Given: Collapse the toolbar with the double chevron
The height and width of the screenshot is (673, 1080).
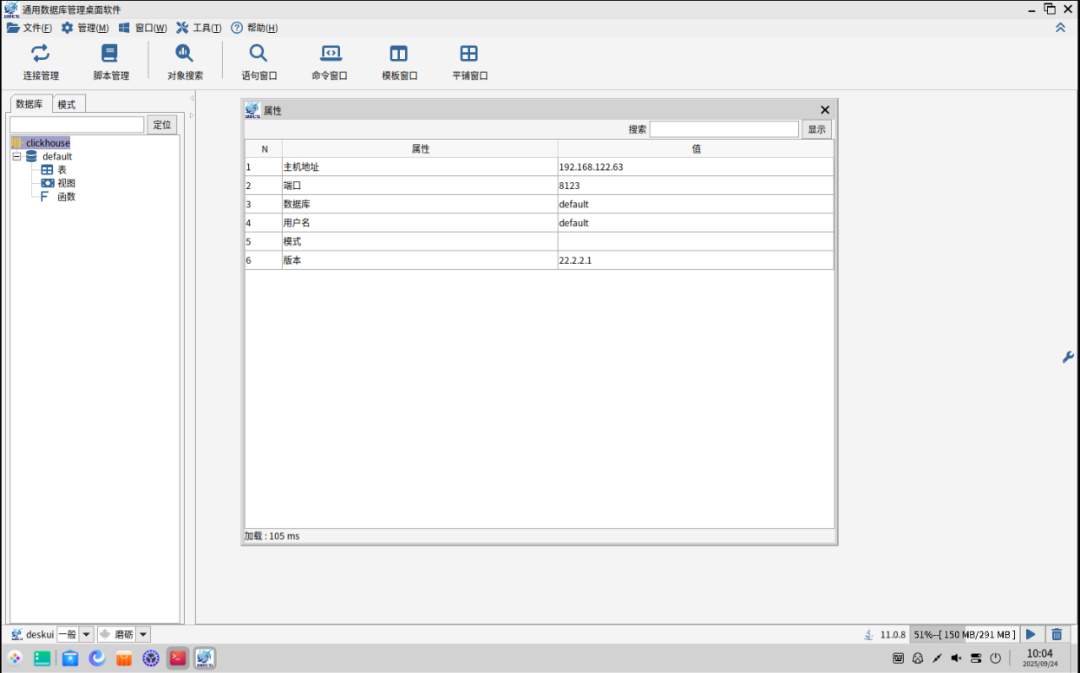Looking at the screenshot, I should coord(1060,28).
